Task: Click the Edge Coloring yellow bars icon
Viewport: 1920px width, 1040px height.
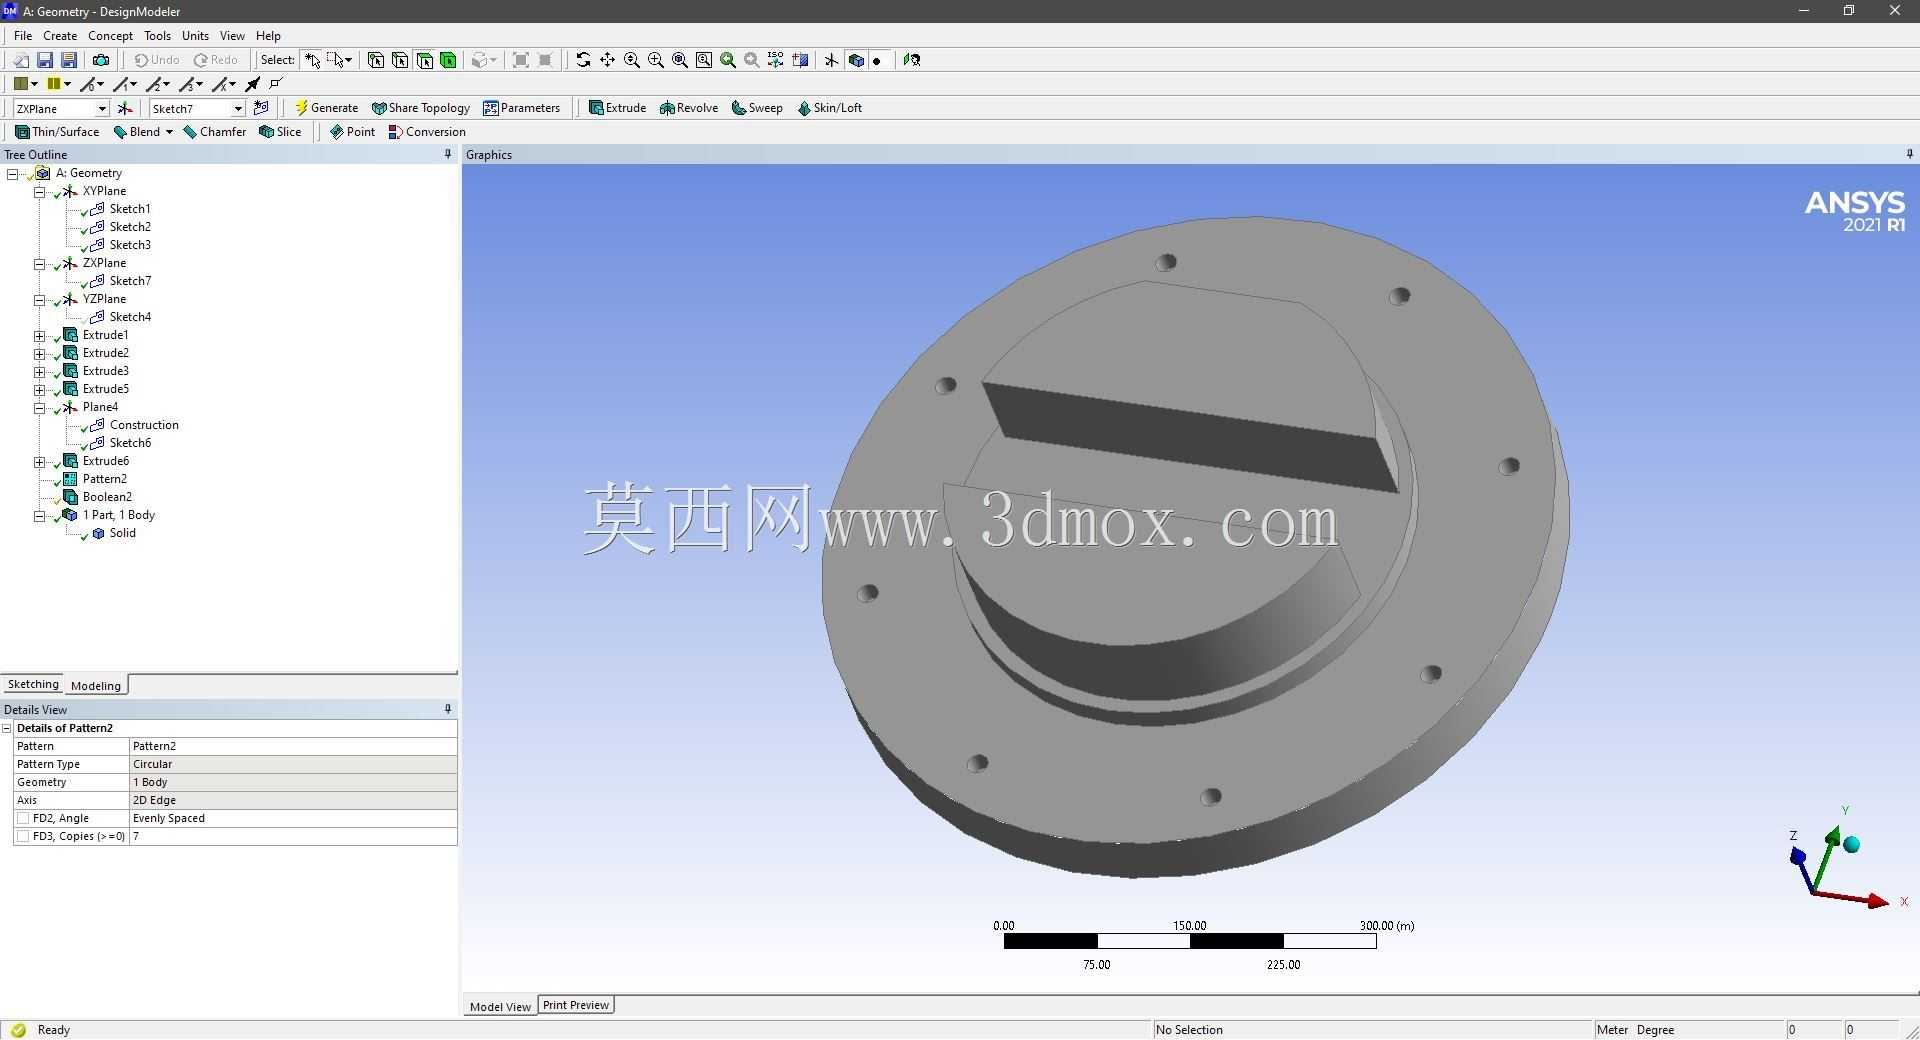Action: 54,84
